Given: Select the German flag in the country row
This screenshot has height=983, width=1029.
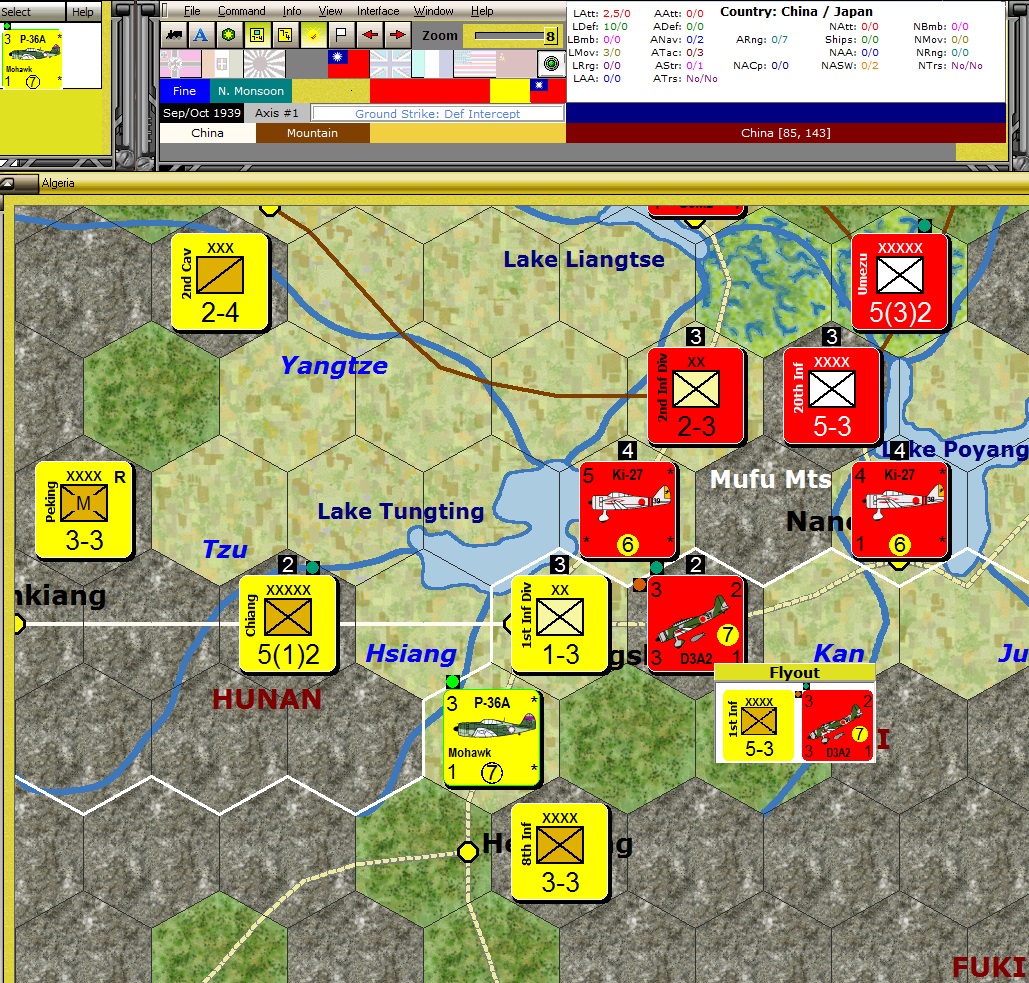Looking at the screenshot, I should (x=180, y=64).
